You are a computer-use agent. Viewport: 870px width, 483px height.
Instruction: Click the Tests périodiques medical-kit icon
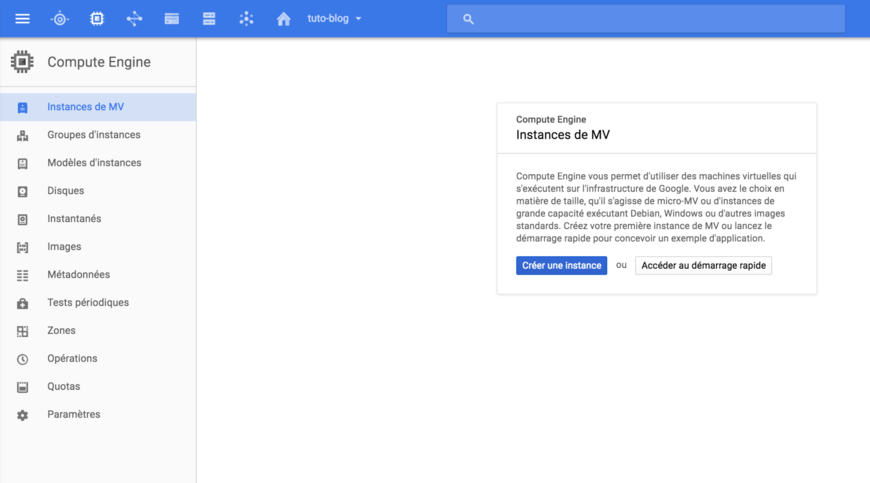[22, 303]
